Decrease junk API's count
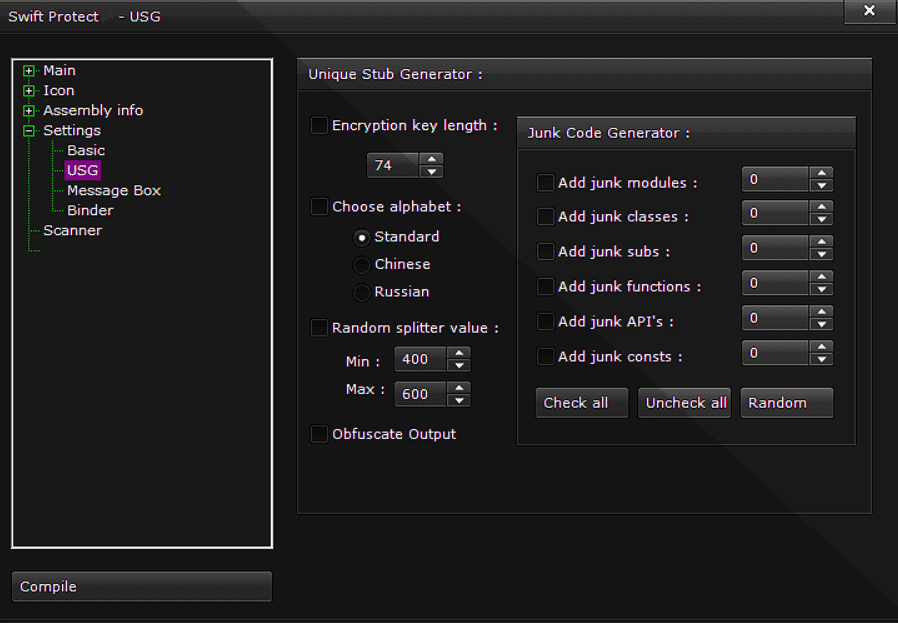 822,324
